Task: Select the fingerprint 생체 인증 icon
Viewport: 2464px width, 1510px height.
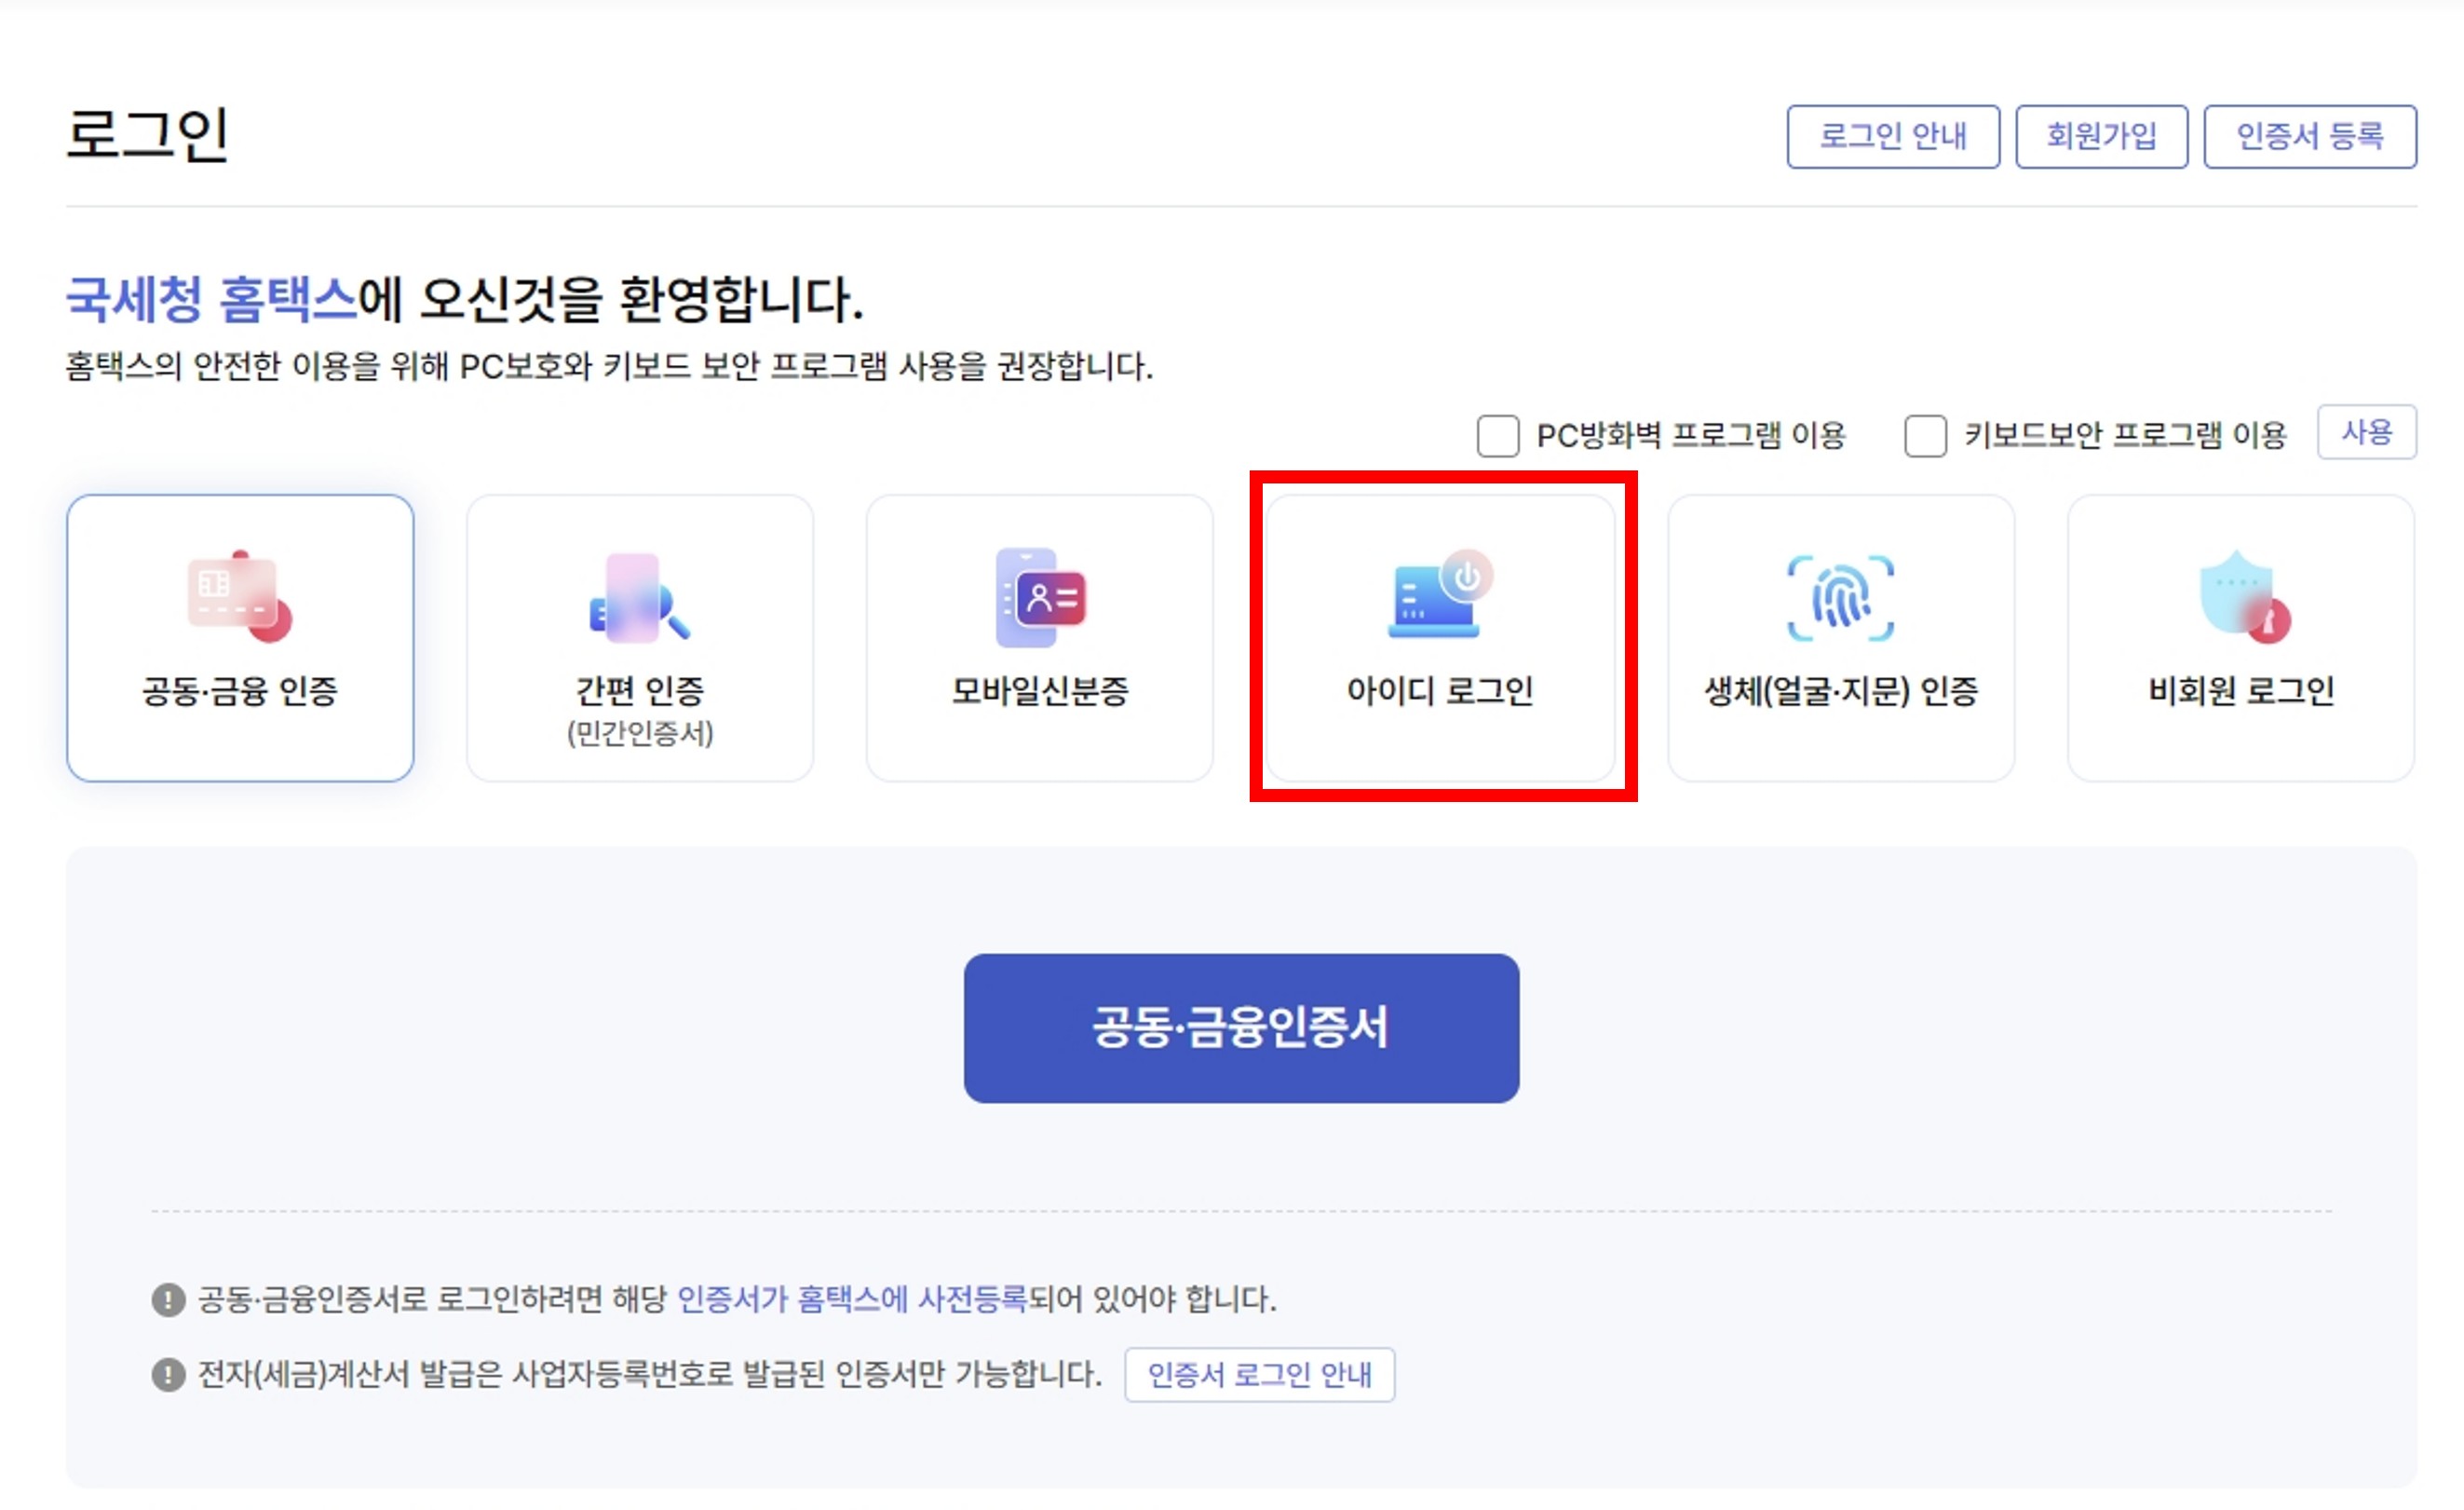Action: click(x=1840, y=598)
